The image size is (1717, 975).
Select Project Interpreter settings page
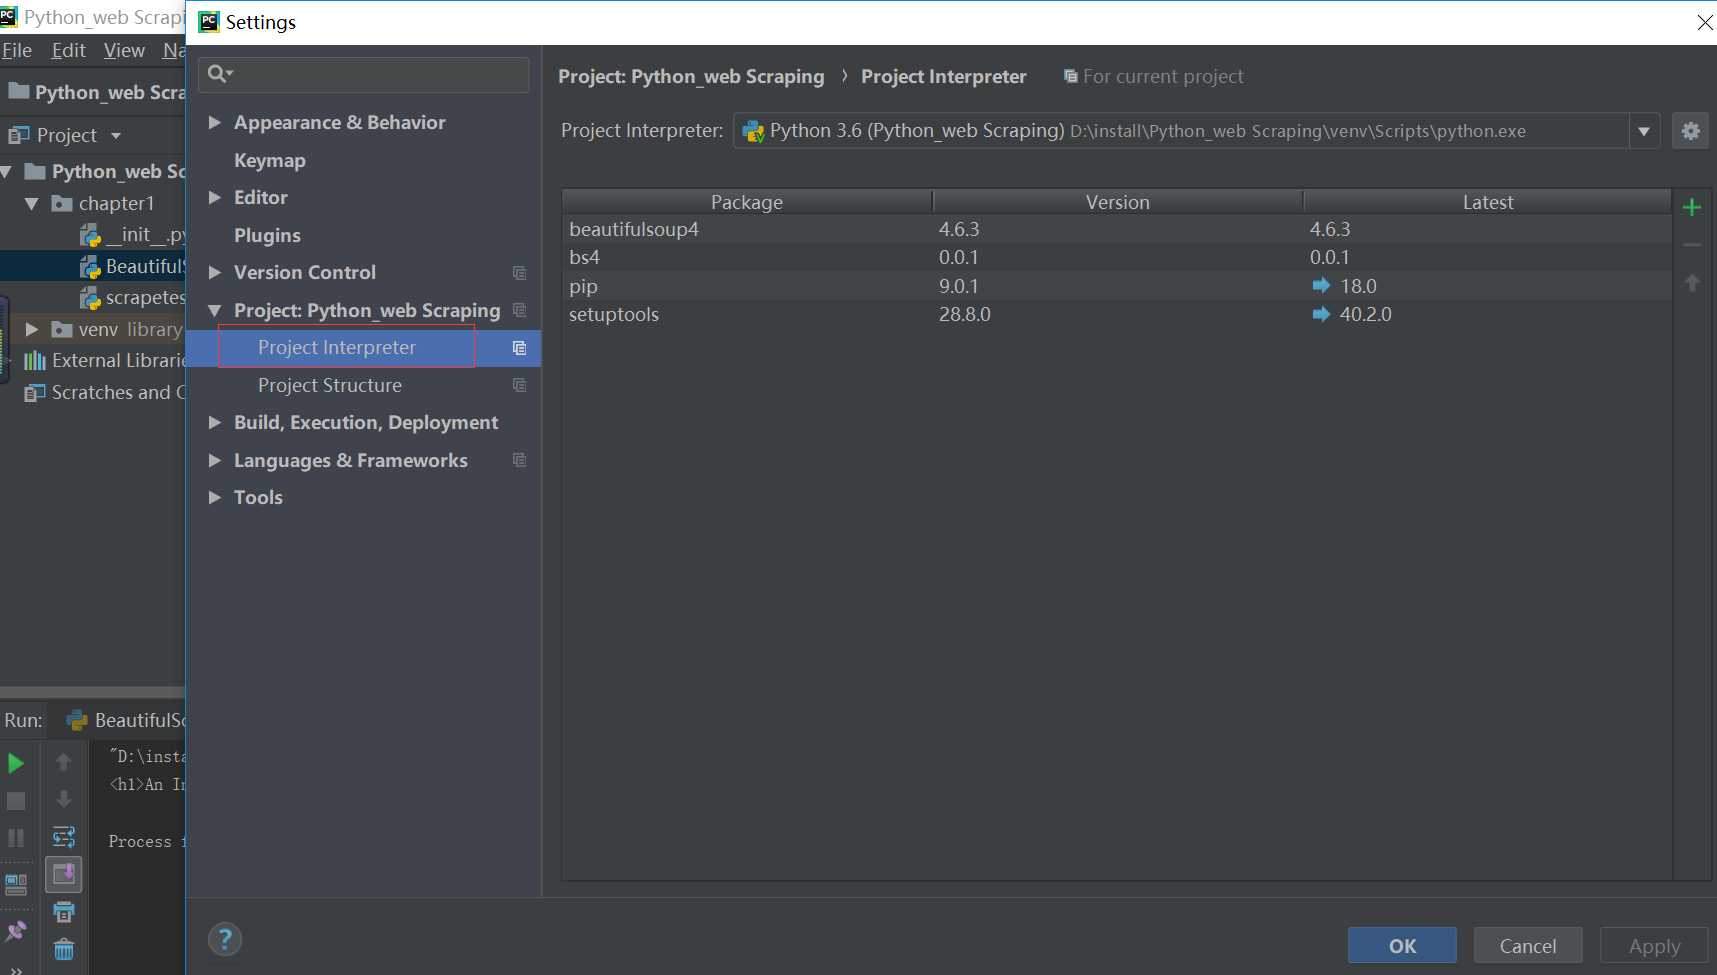click(337, 347)
